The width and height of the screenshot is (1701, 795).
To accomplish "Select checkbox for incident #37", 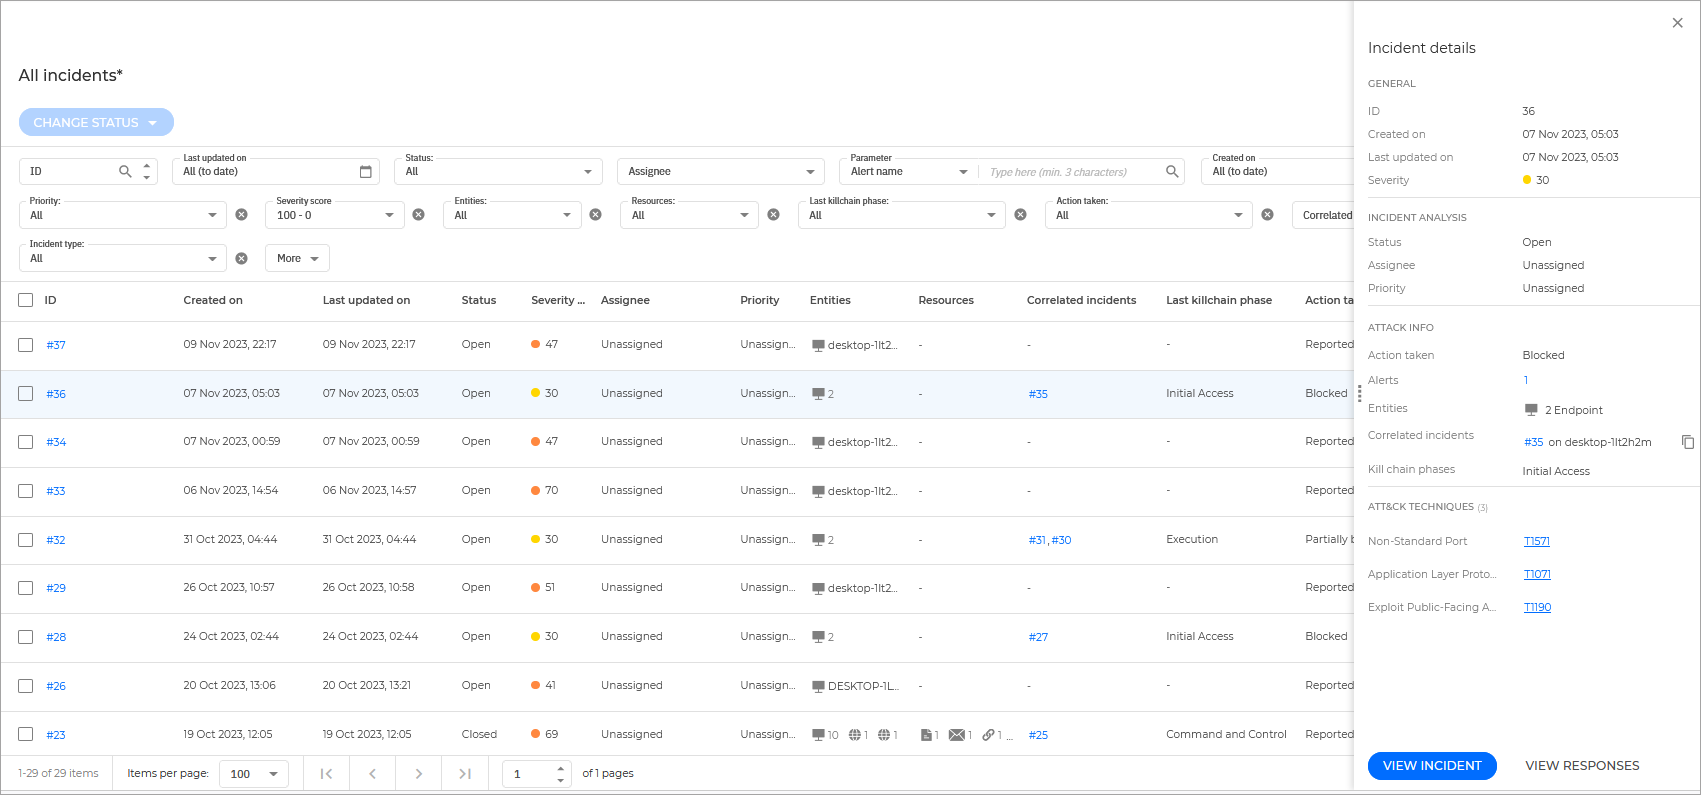I will [26, 345].
